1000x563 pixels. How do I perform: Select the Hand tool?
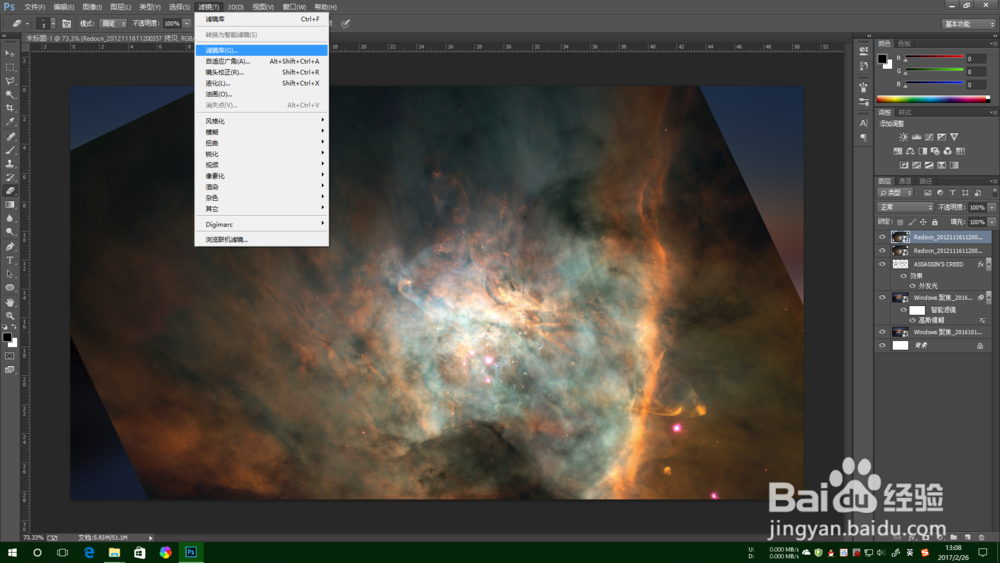coord(10,302)
